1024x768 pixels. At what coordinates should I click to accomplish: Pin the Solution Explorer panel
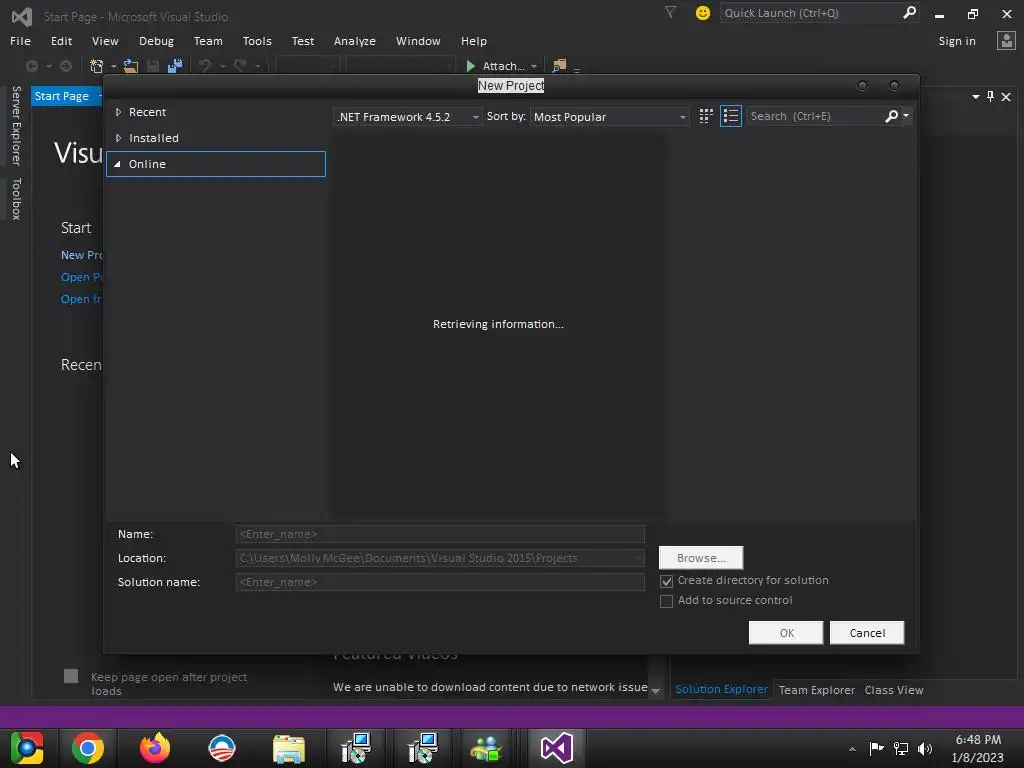[x=991, y=97]
